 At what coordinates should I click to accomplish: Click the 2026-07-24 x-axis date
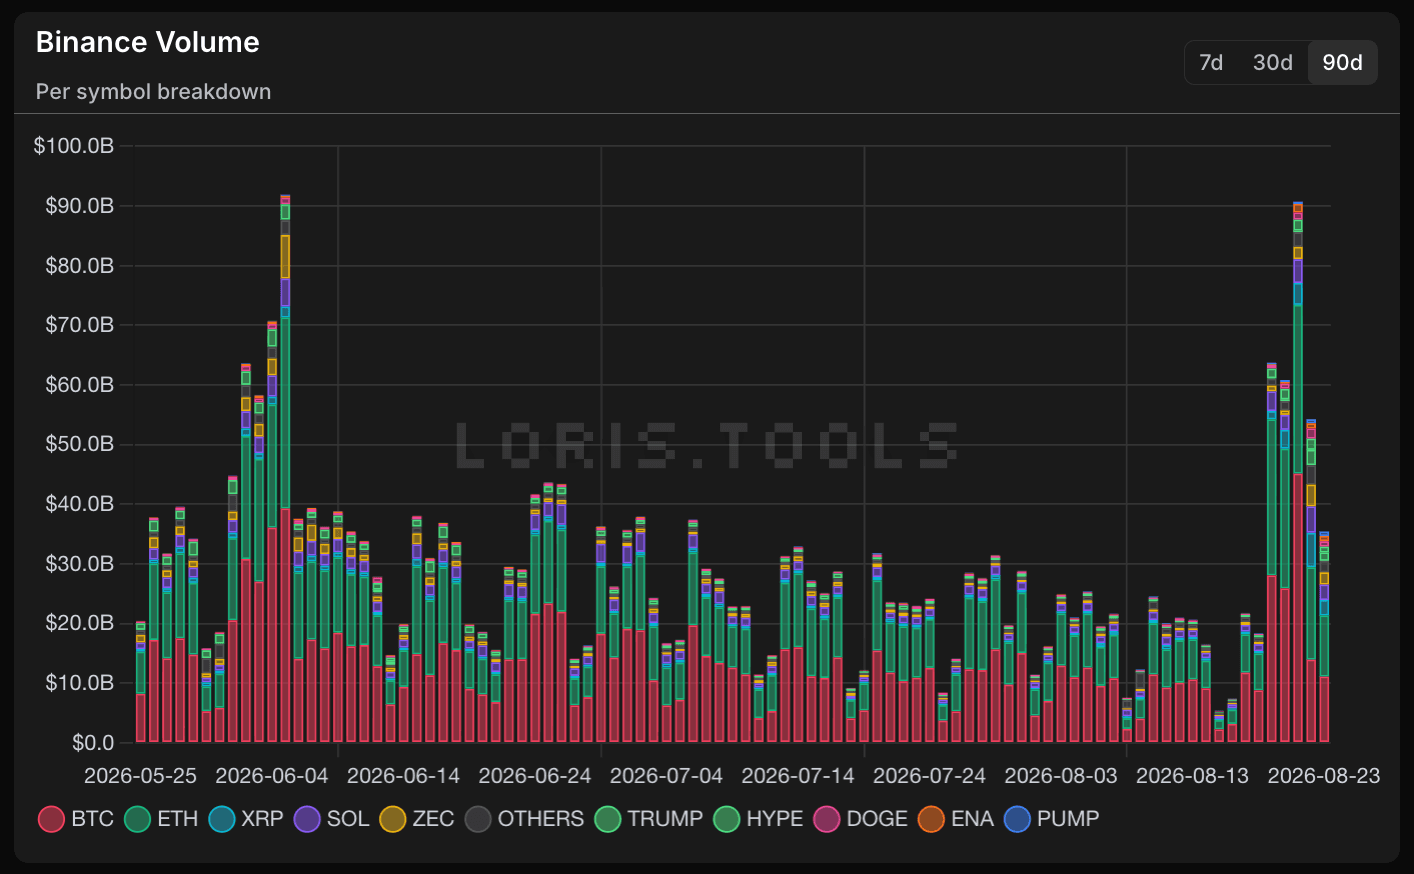(x=929, y=776)
